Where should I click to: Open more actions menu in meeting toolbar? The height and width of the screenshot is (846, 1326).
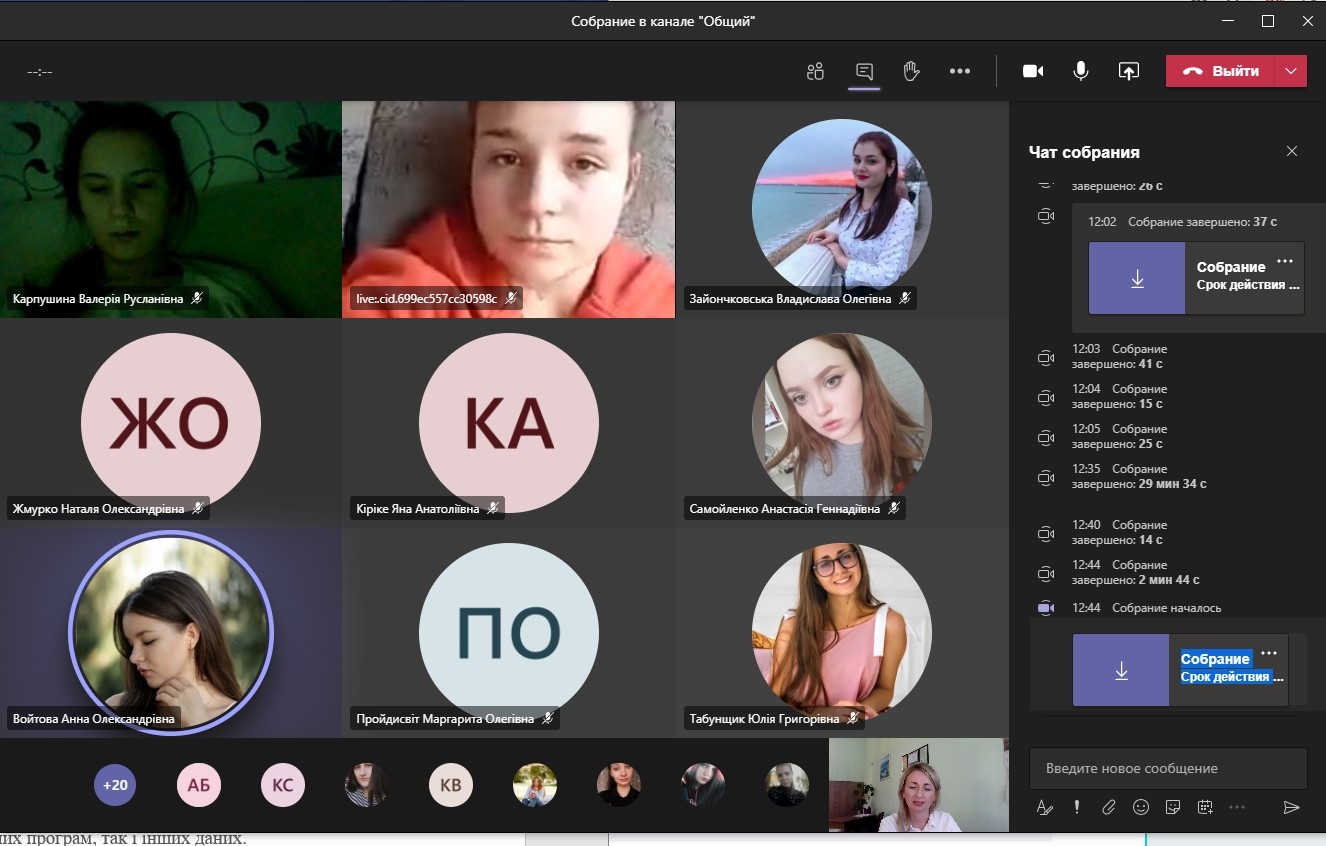coord(960,71)
